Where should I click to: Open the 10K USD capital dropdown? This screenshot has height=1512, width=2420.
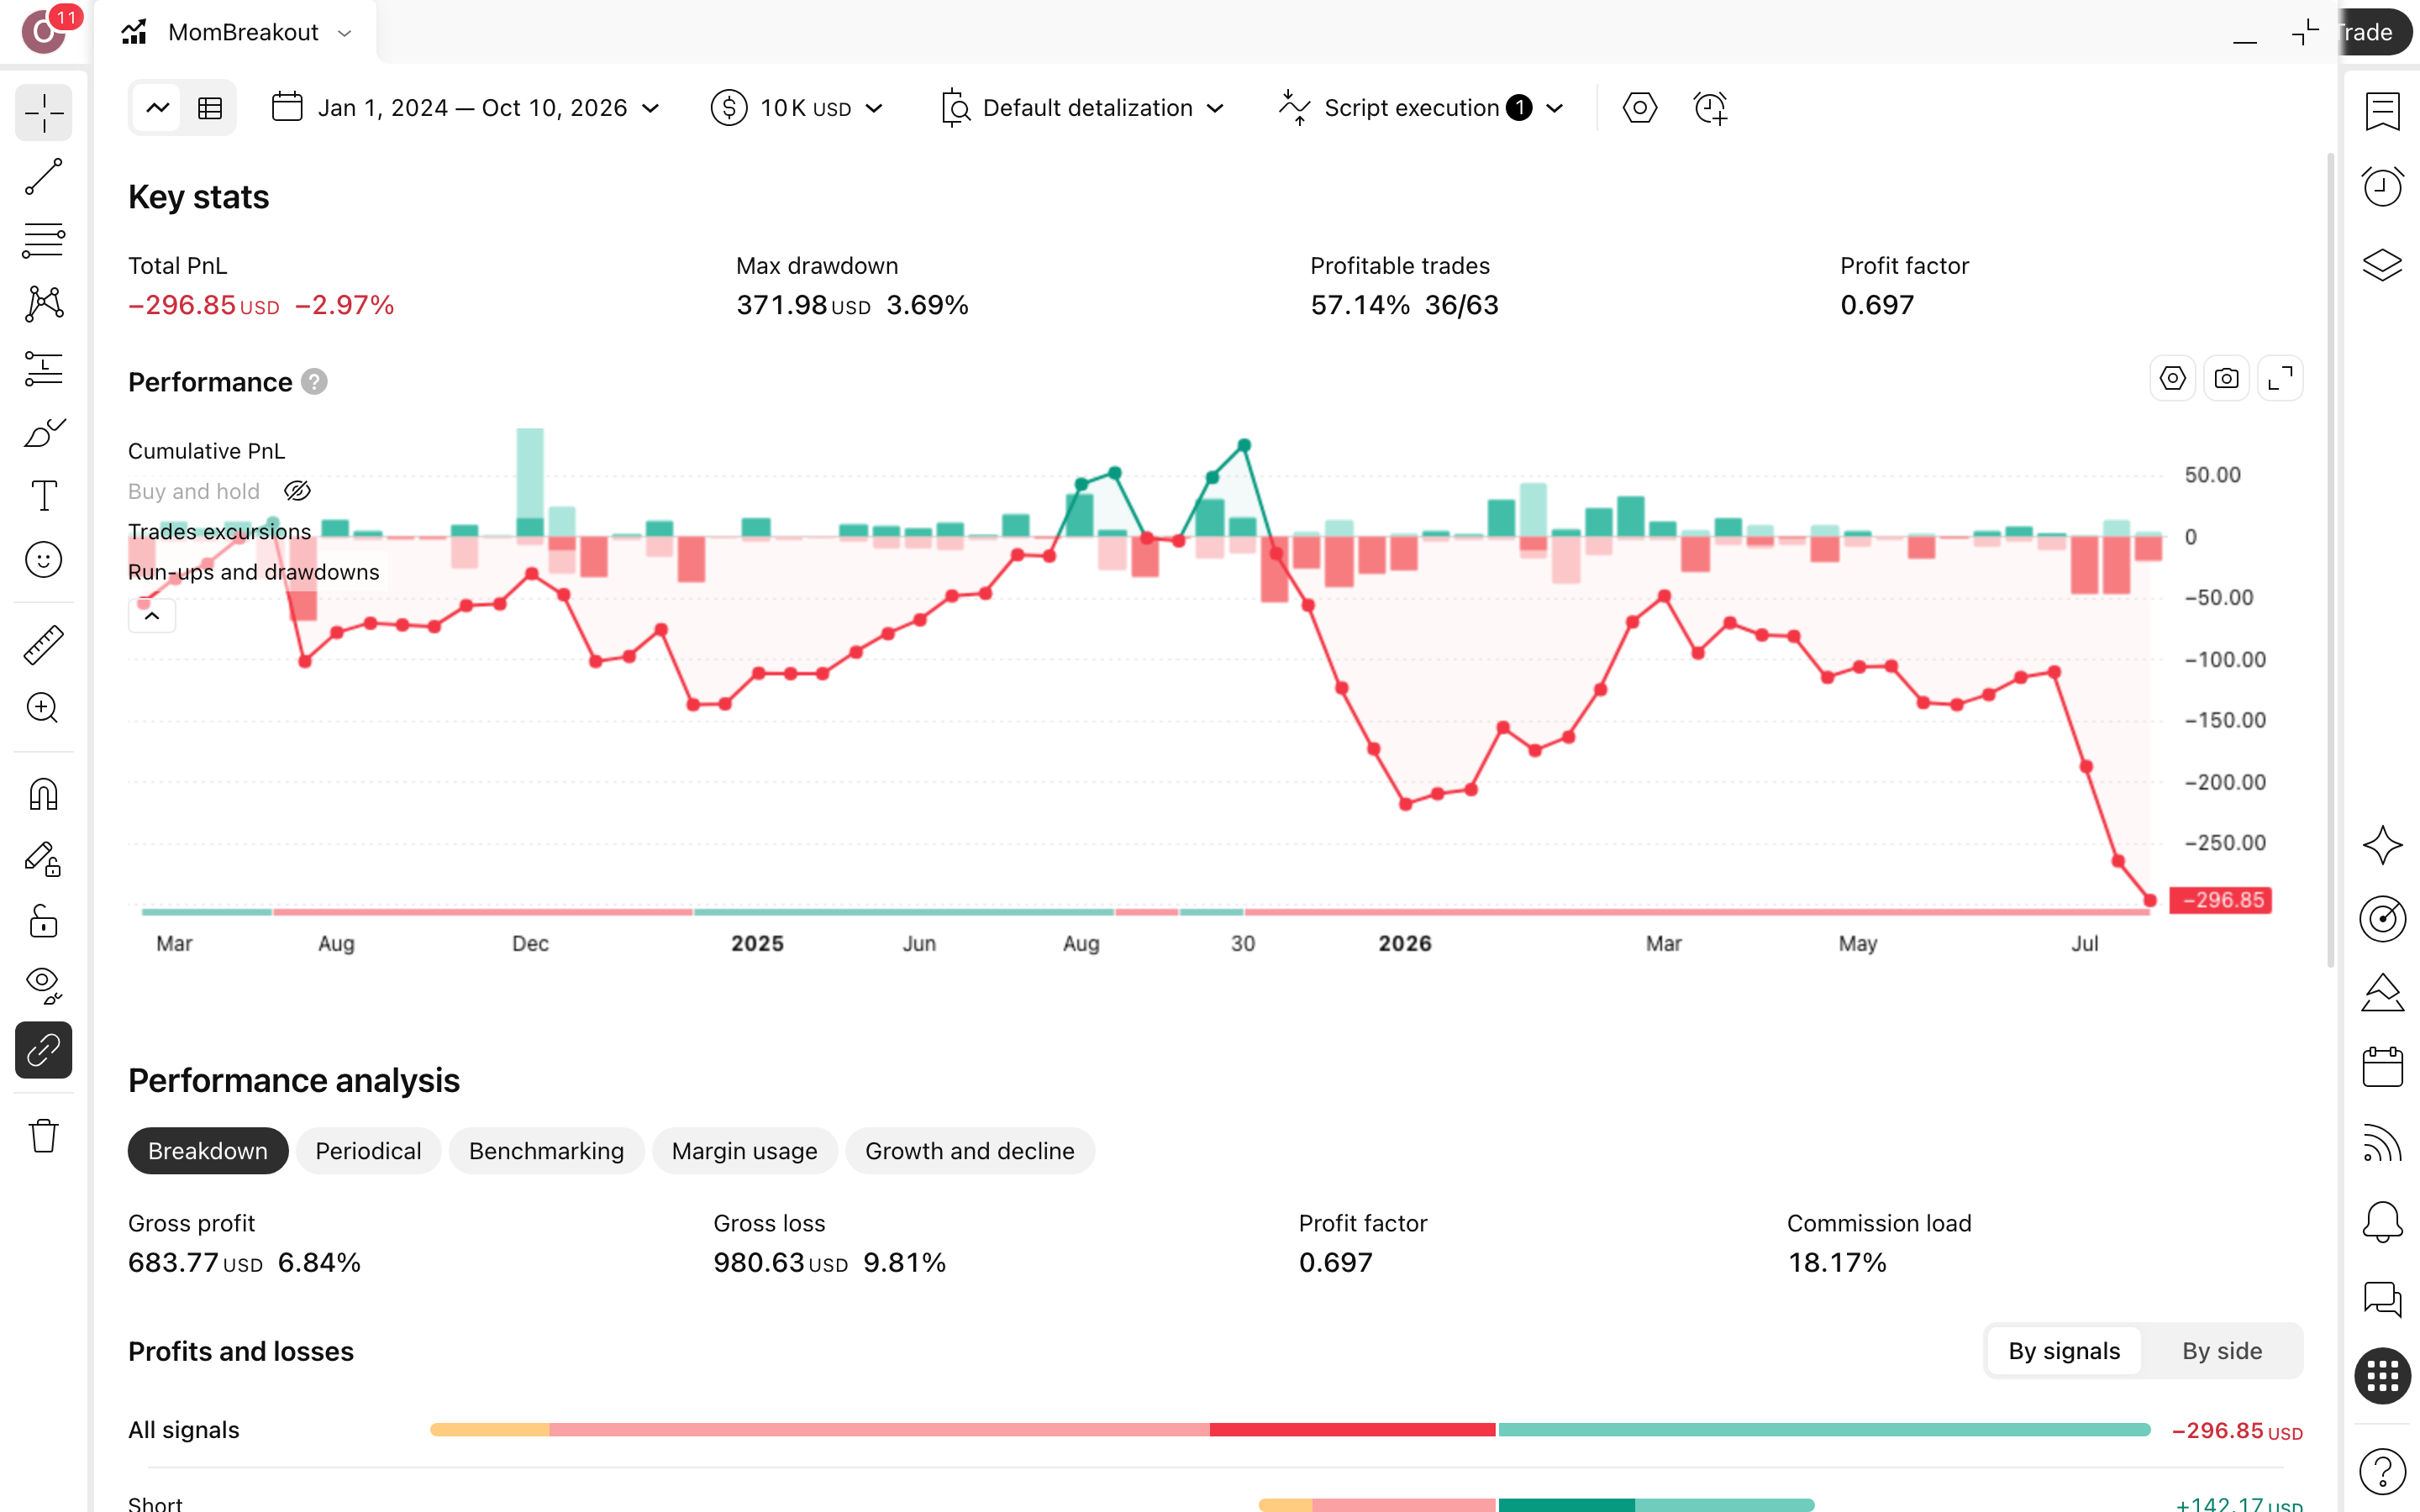tap(798, 108)
